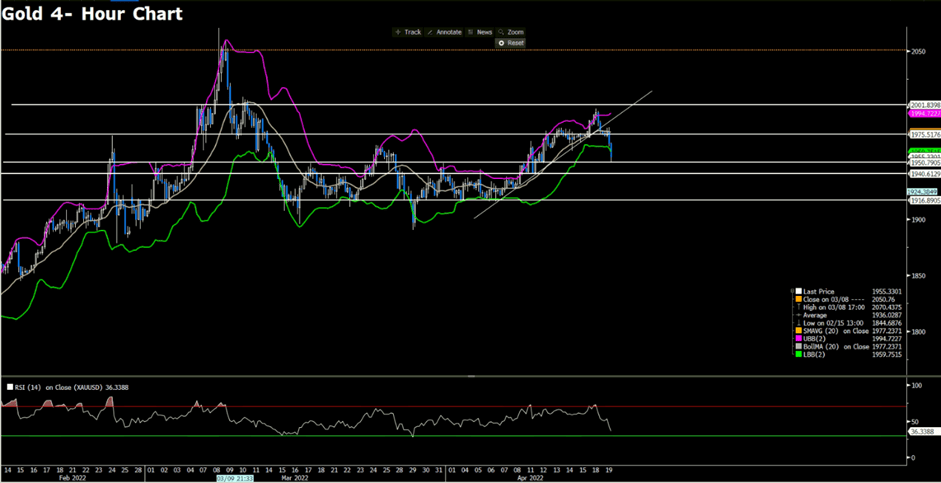This screenshot has width=941, height=483.
Task: Click the Average value 1936.0287
Action: click(x=885, y=315)
